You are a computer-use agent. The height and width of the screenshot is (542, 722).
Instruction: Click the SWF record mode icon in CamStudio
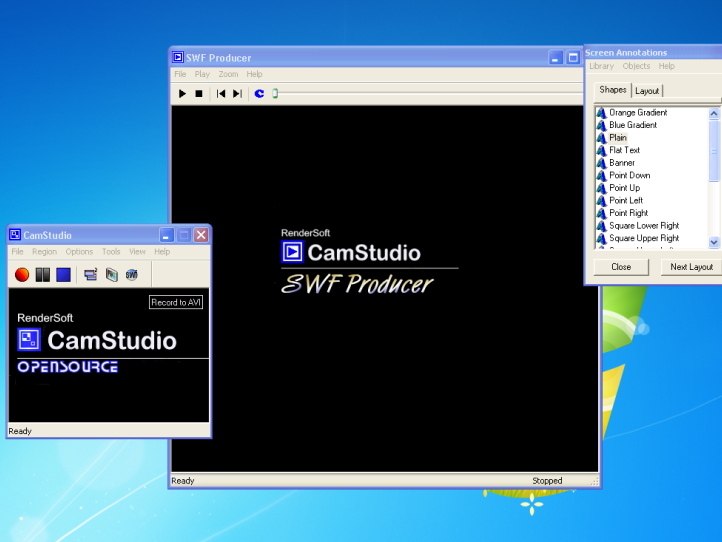click(x=132, y=274)
